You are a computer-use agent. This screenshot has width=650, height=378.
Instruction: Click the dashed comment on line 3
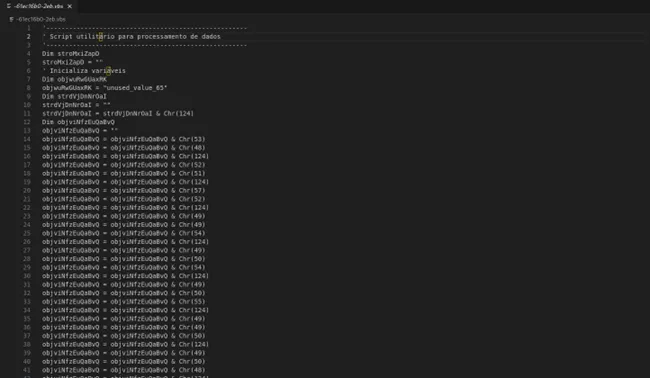[x=145, y=45]
